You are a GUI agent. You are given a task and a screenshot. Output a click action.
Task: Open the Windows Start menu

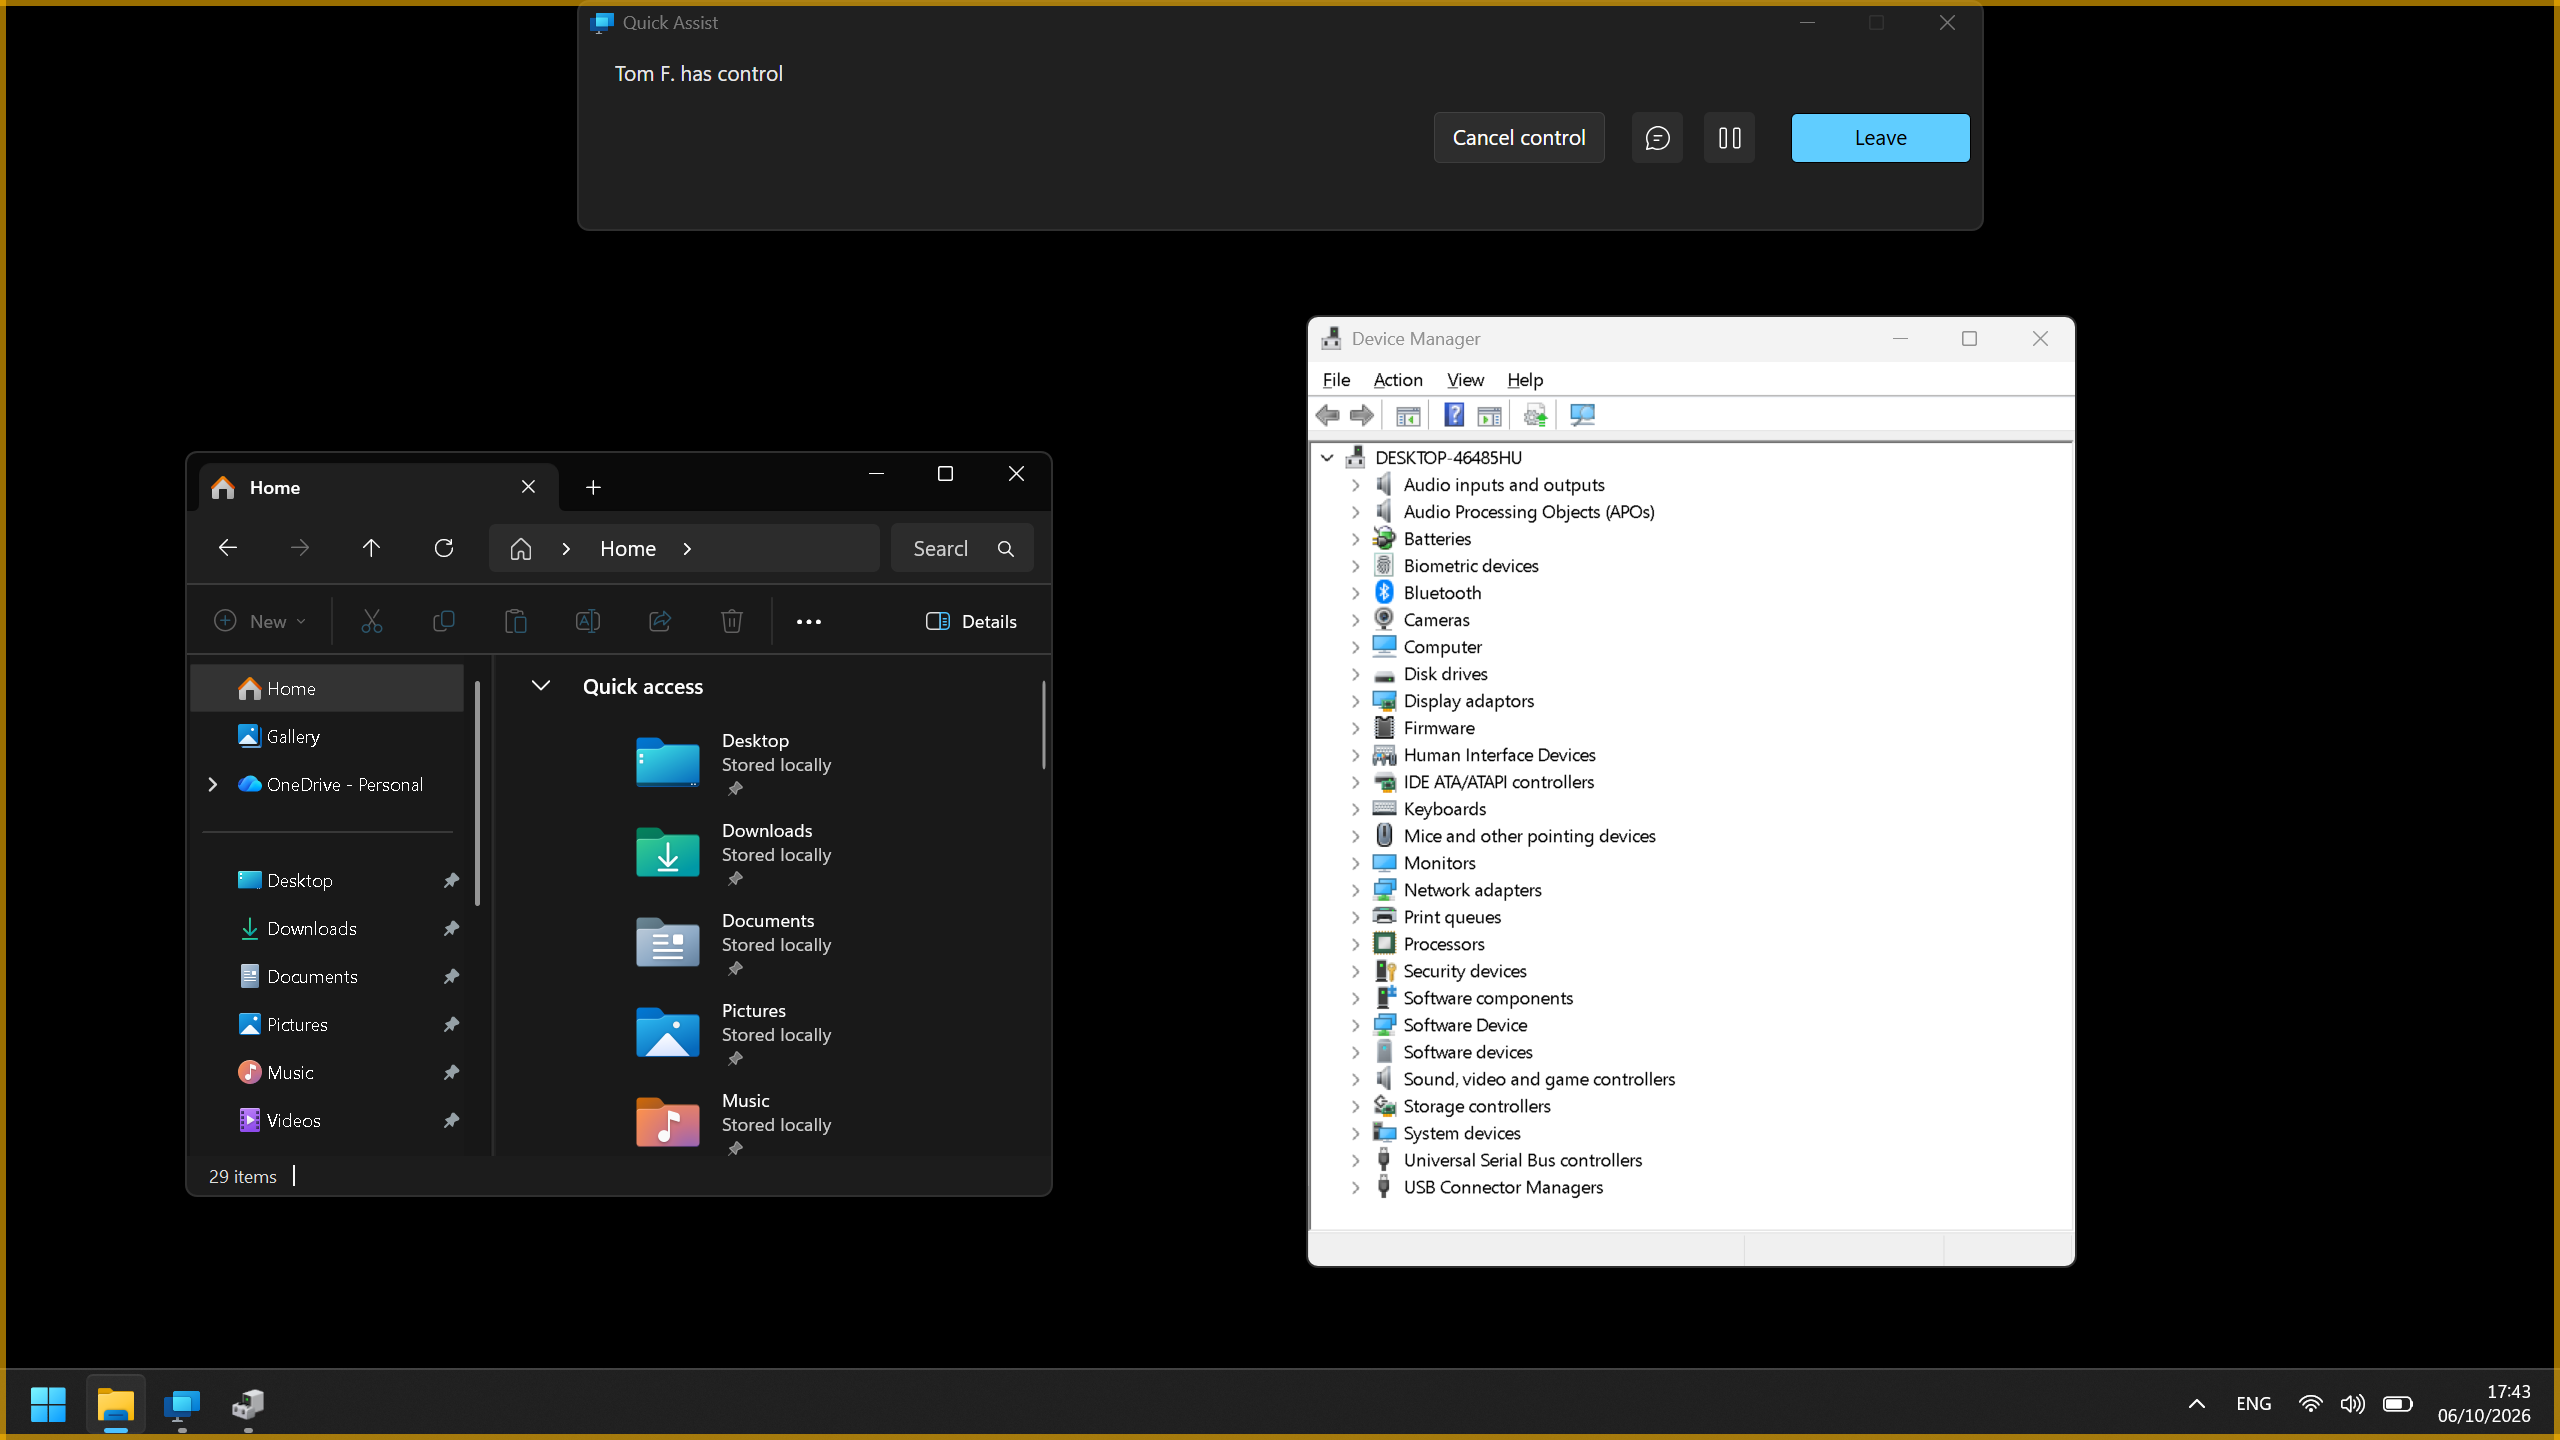(48, 1404)
